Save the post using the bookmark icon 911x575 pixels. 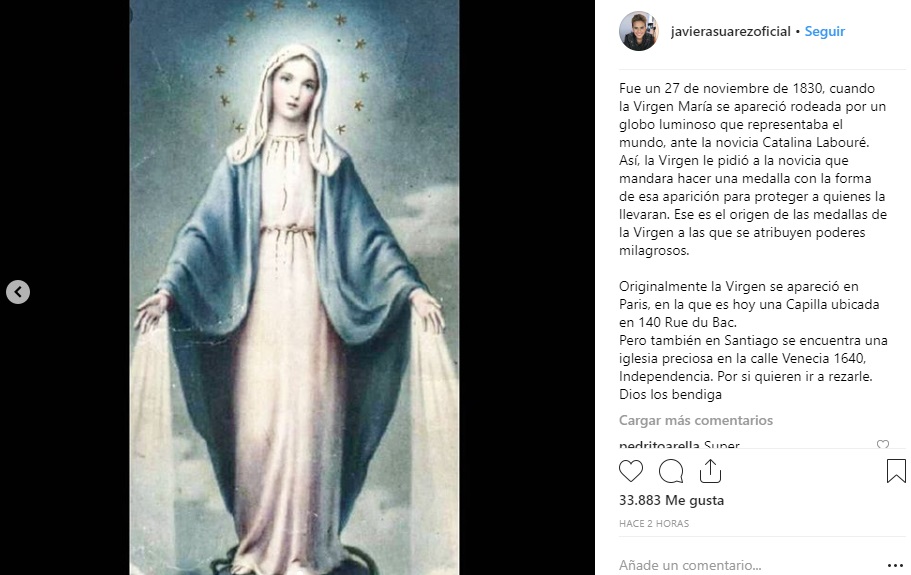coord(896,471)
